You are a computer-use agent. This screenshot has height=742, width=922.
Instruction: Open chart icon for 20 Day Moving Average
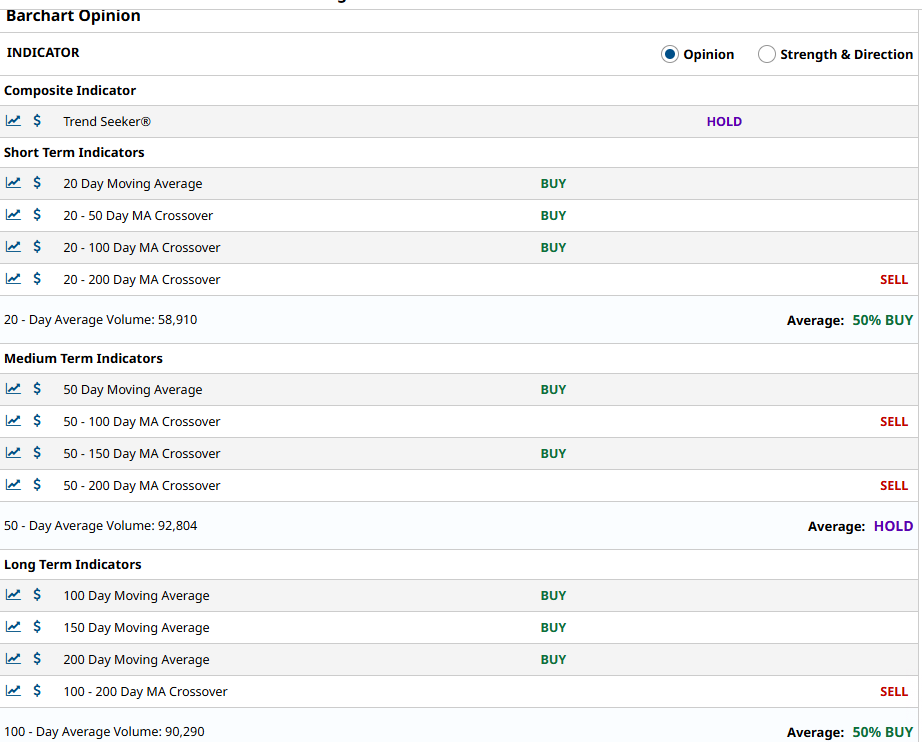(x=13, y=182)
